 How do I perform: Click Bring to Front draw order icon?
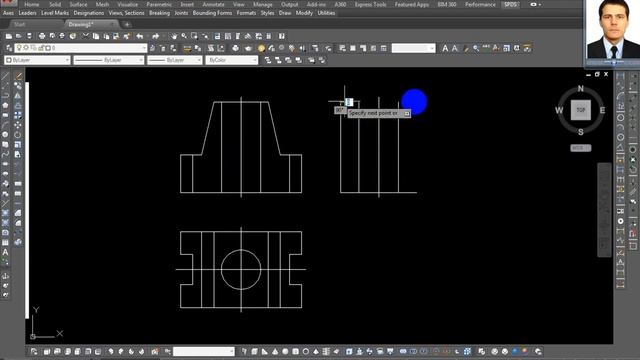[x=268, y=60]
